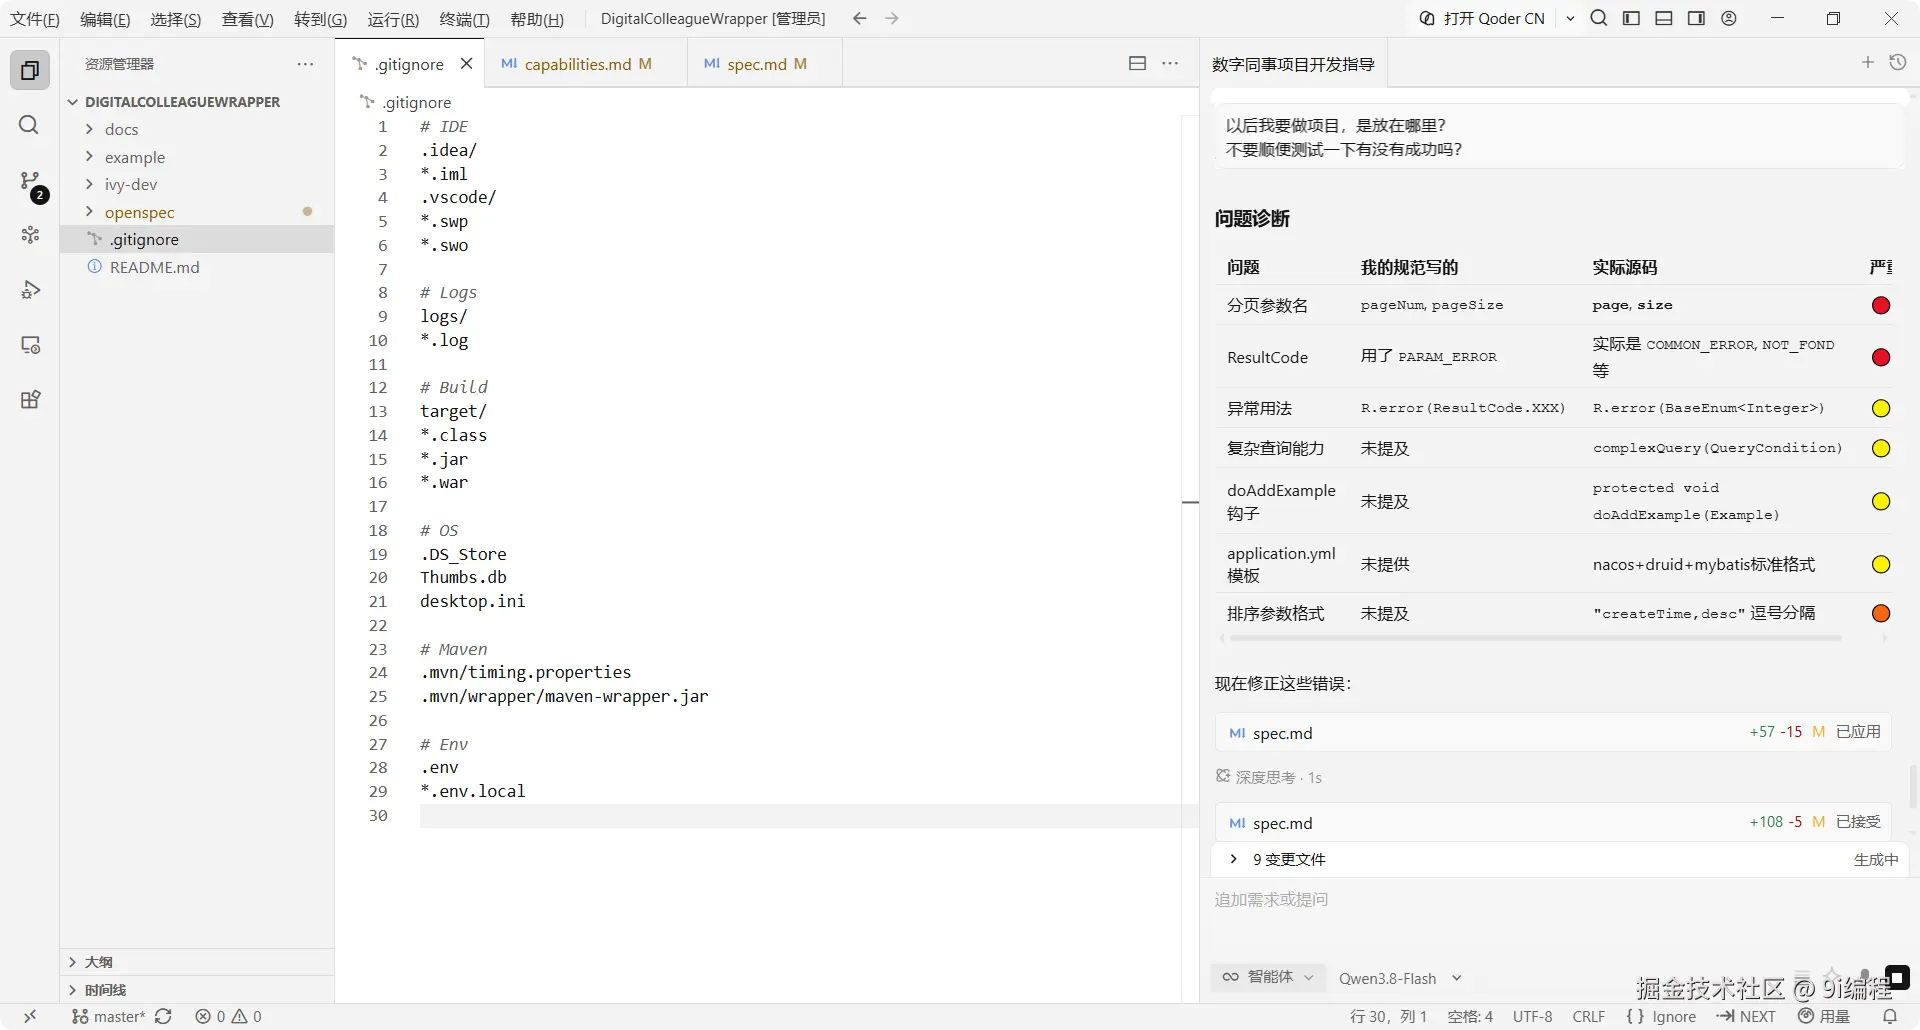Start a new chat with plus icon
Screen dimensions: 1920x1030
[x=1867, y=62]
